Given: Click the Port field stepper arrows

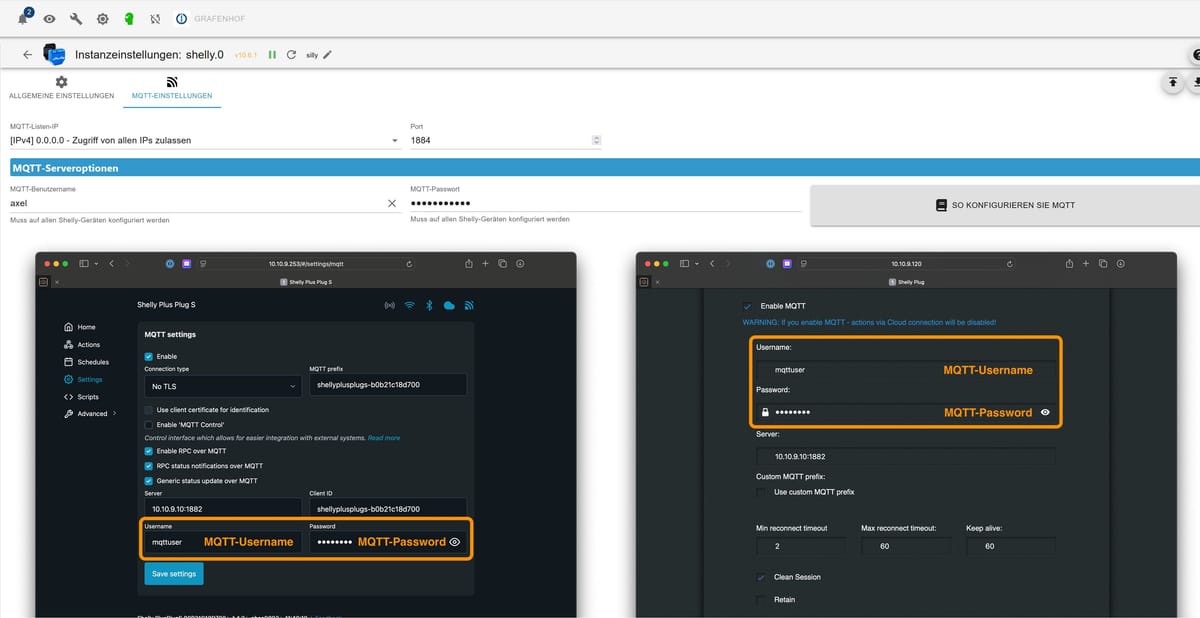Looking at the screenshot, I should pyautogui.click(x=597, y=141).
